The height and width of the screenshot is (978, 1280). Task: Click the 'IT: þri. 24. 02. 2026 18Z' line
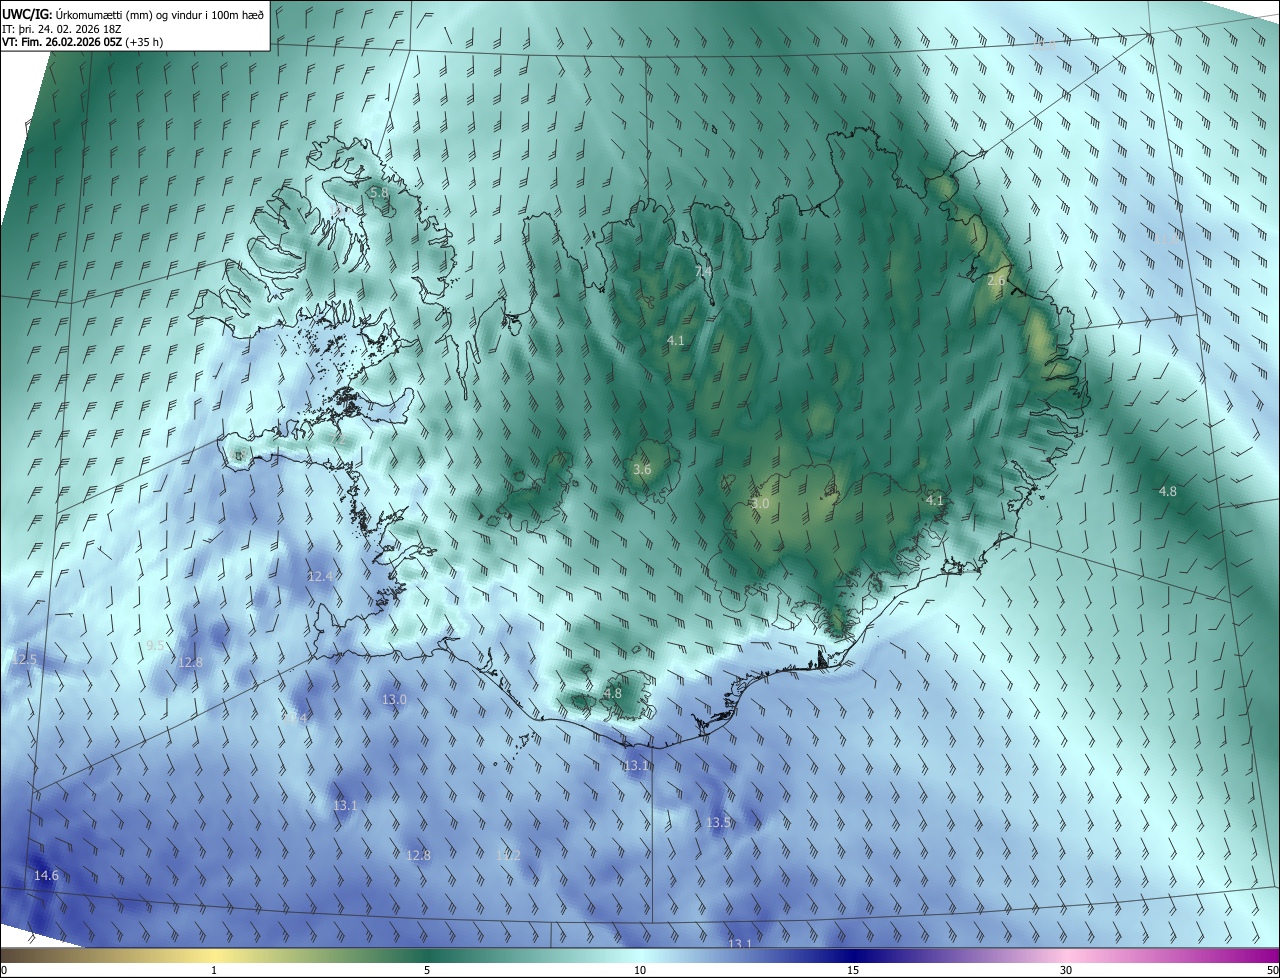(x=61, y=28)
